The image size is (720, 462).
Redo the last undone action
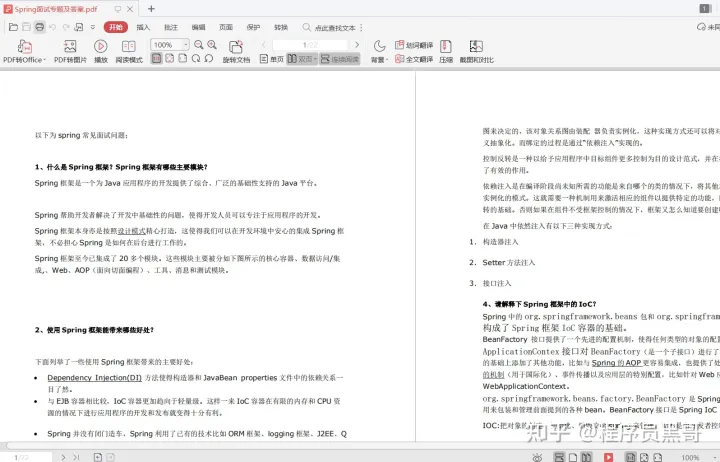click(66, 27)
